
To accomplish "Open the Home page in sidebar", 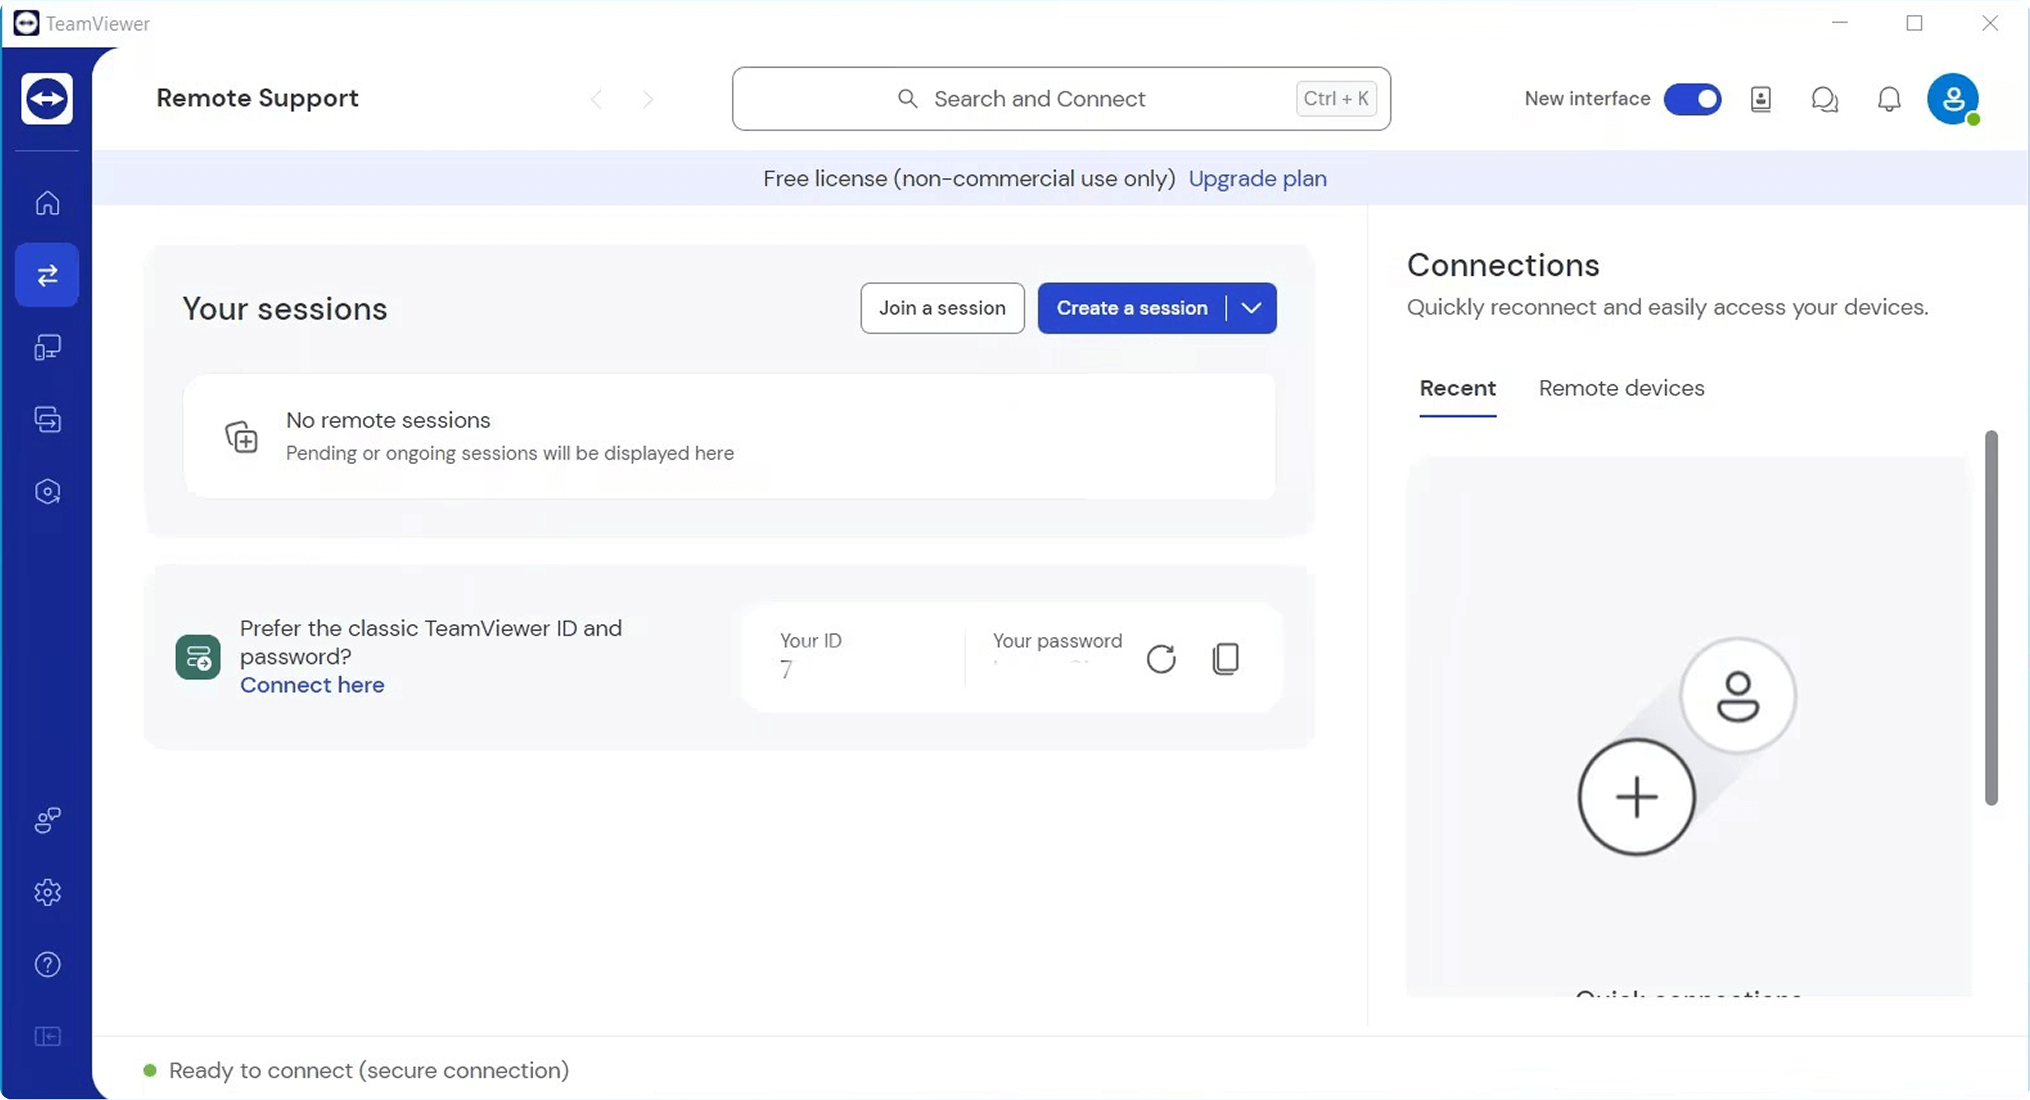I will (x=47, y=203).
